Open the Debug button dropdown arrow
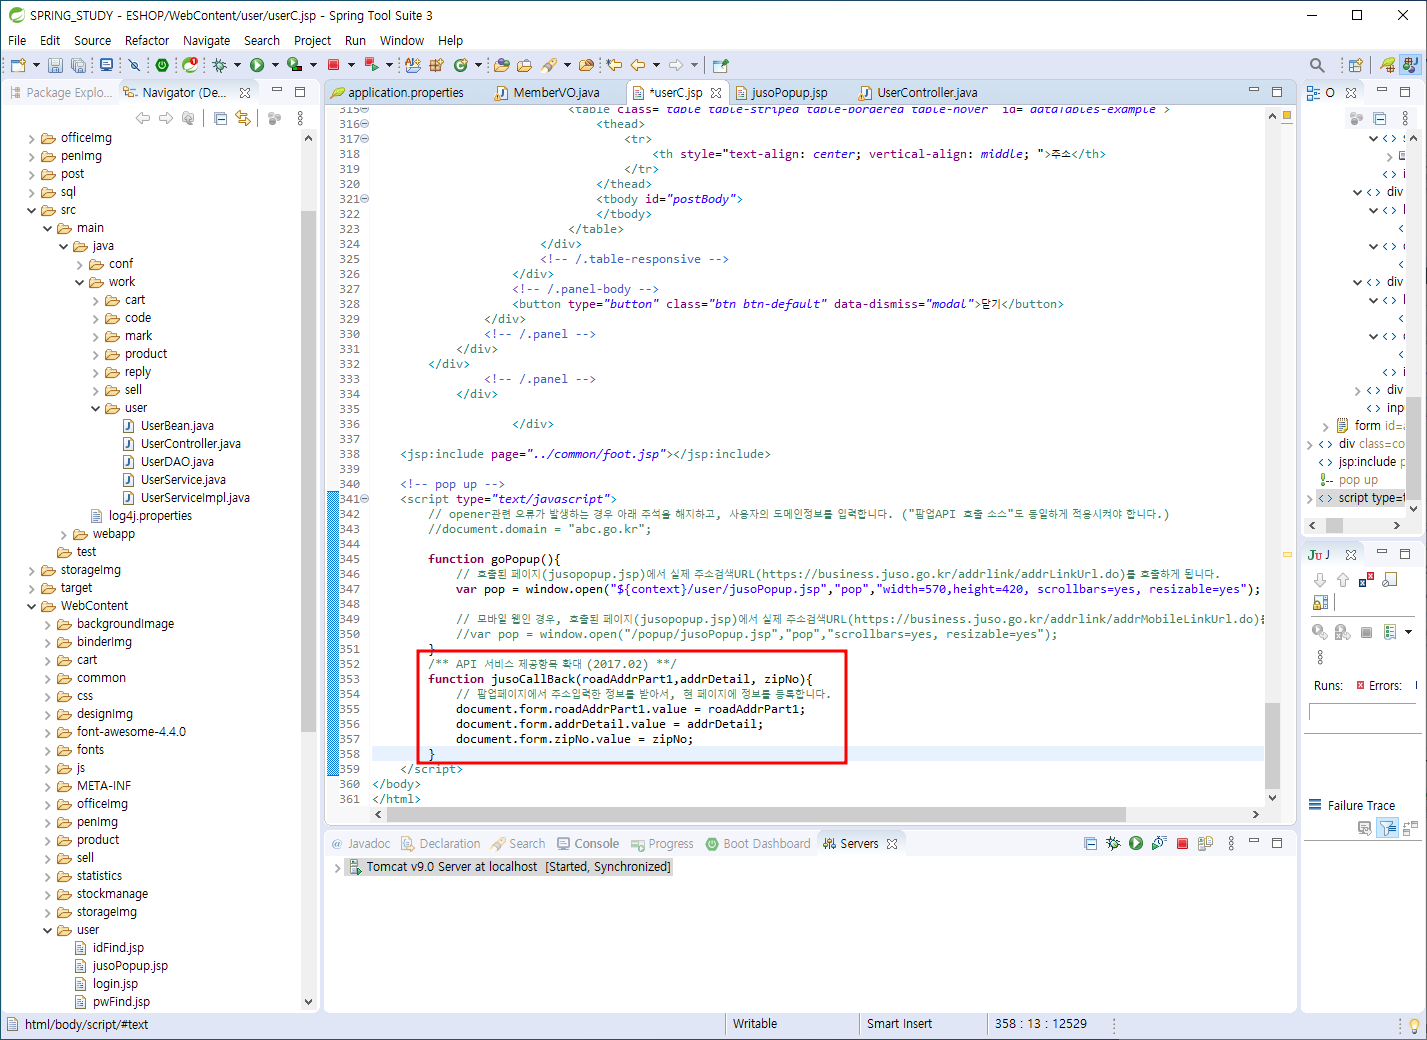Image resolution: width=1427 pixels, height=1040 pixels. click(x=237, y=65)
